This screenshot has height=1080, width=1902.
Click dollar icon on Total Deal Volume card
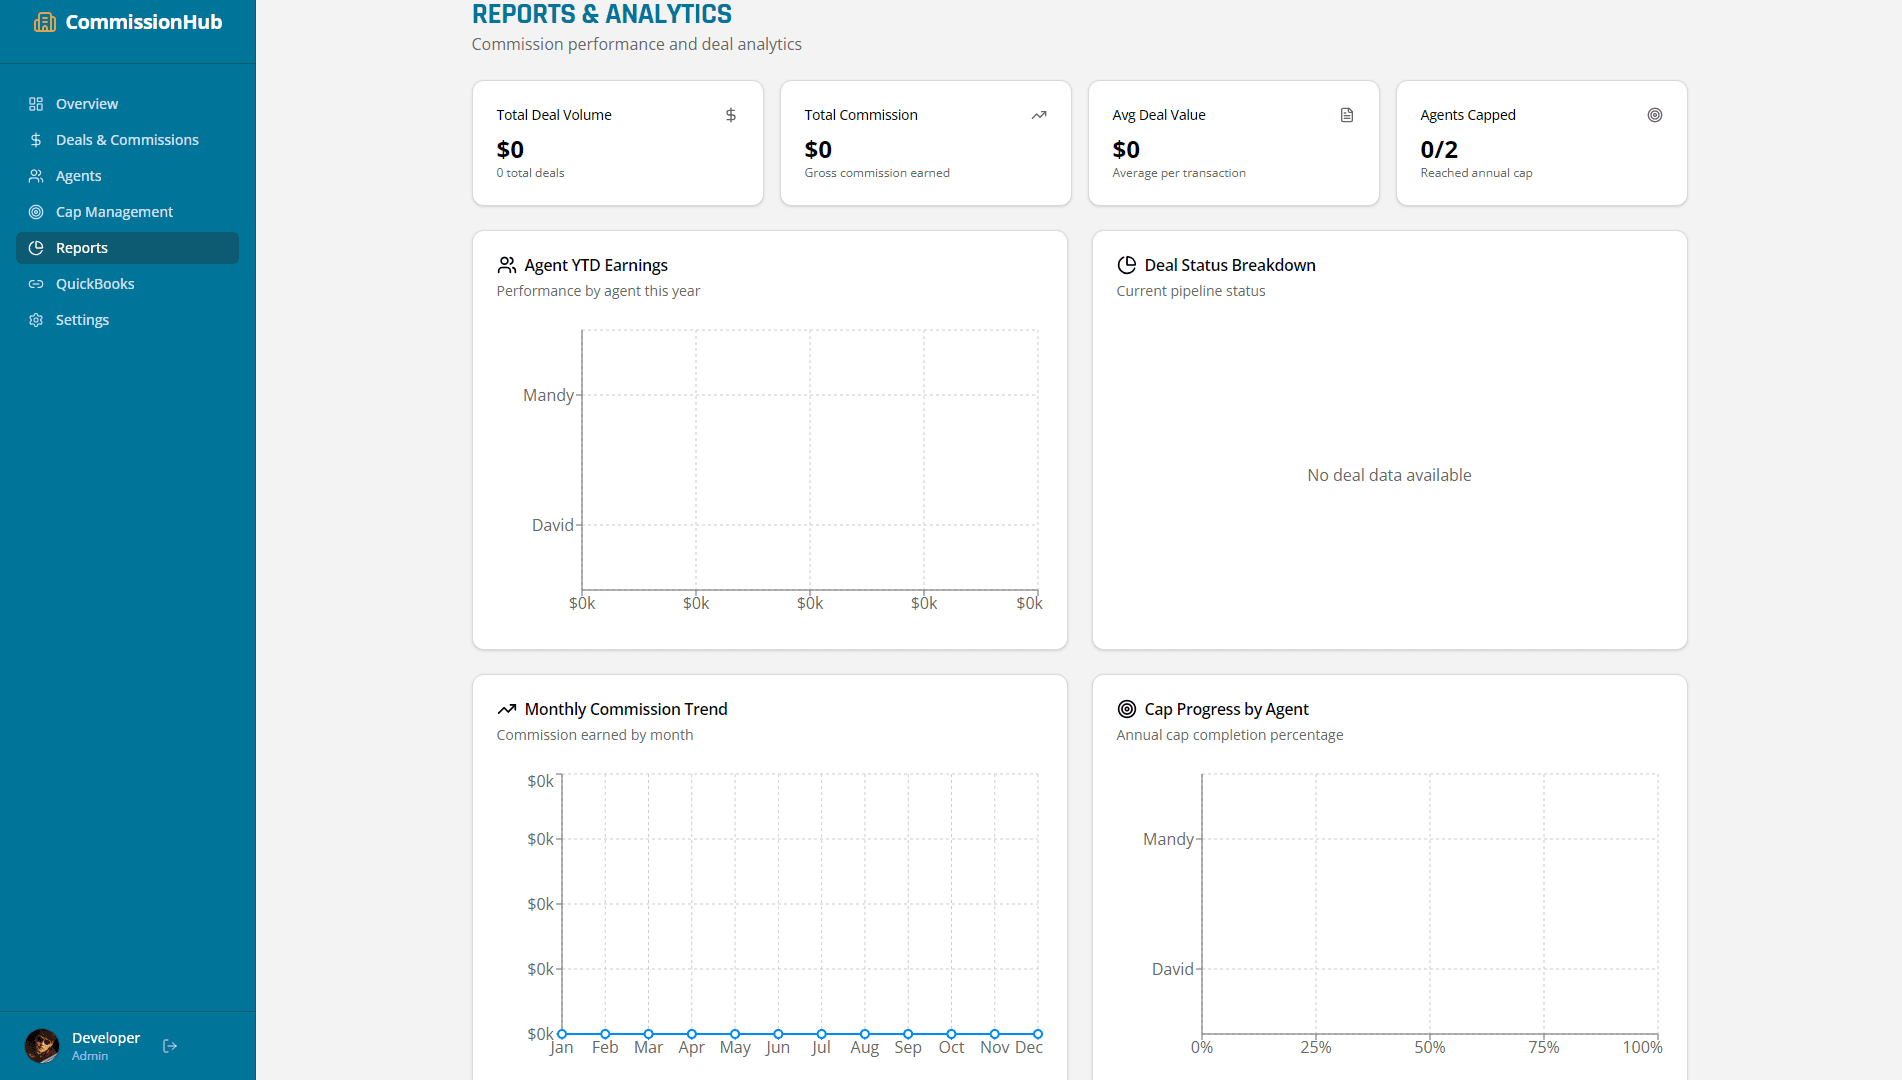click(731, 115)
